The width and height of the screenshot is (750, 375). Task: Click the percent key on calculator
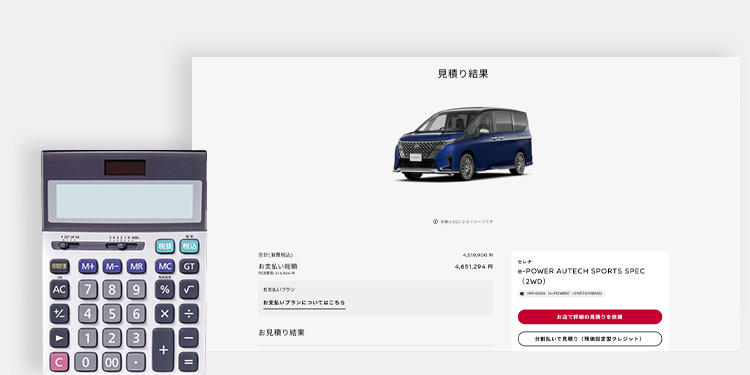(x=165, y=289)
